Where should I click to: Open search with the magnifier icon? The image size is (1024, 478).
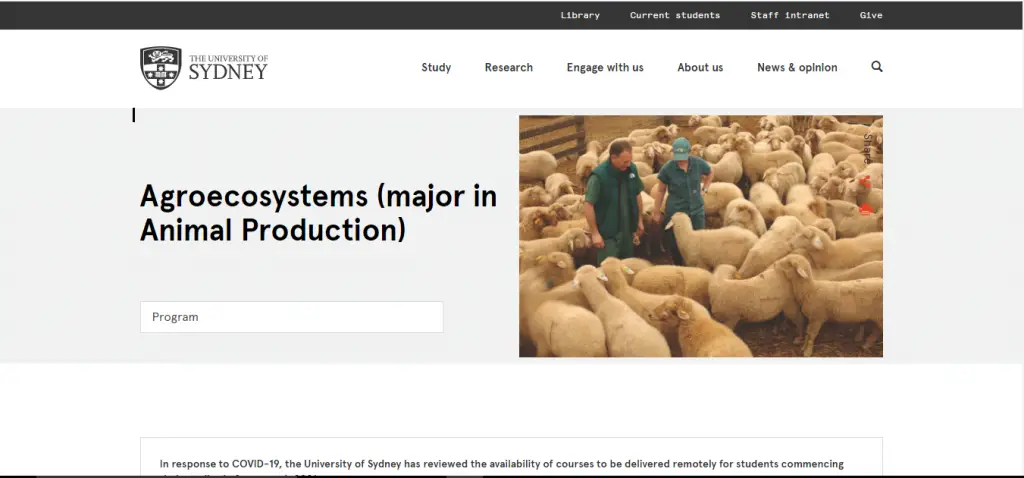[877, 67]
